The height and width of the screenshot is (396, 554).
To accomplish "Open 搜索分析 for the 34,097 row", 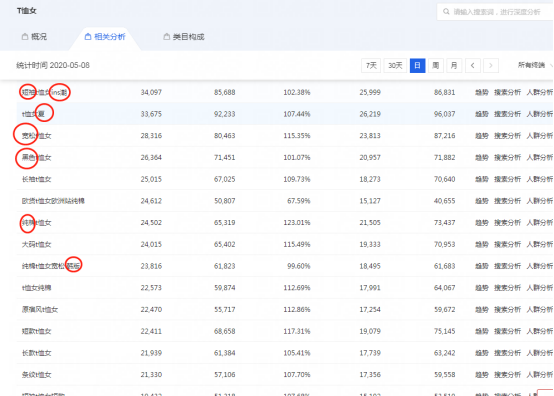I will tap(507, 93).
